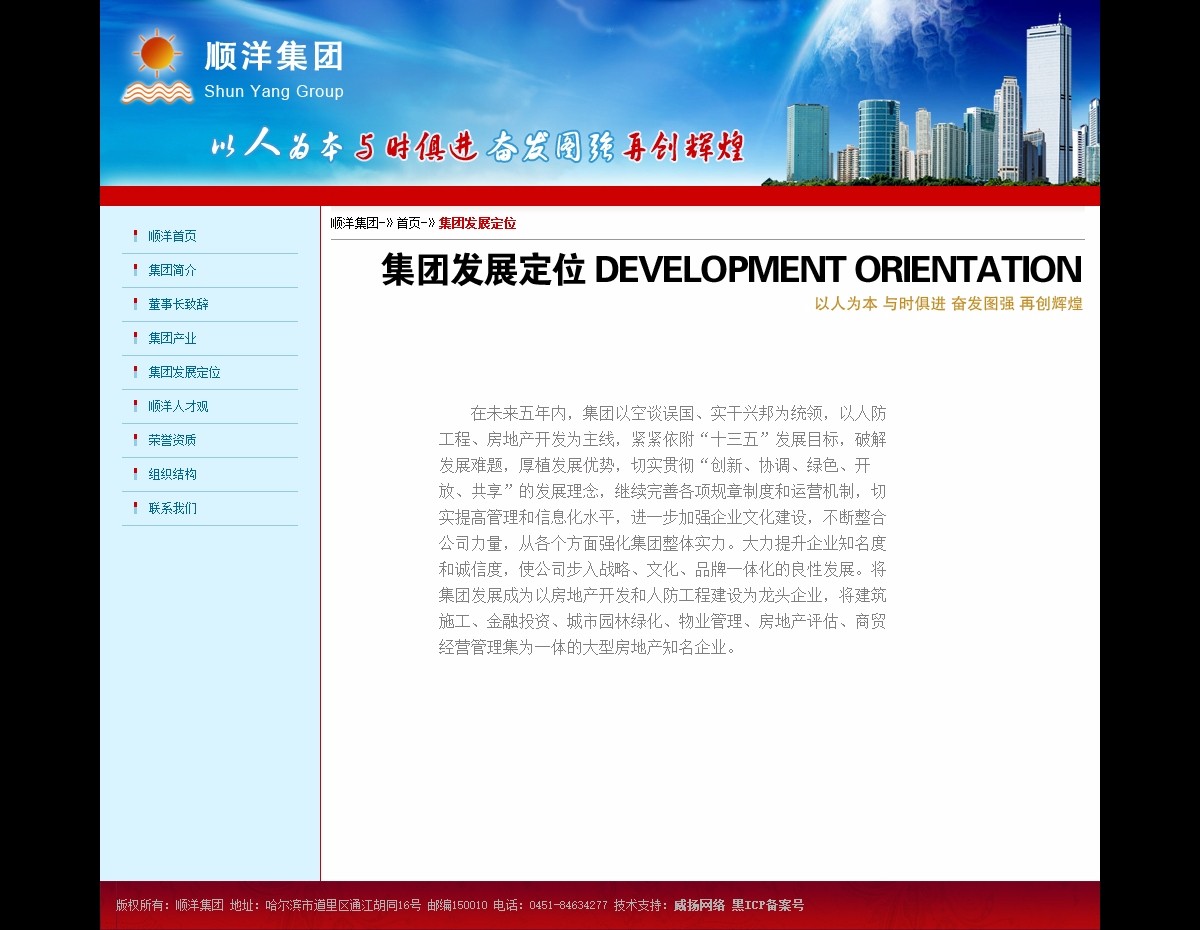Click the 黑ICP备案号 link in footer
This screenshot has height=930, width=1200.
(768, 905)
